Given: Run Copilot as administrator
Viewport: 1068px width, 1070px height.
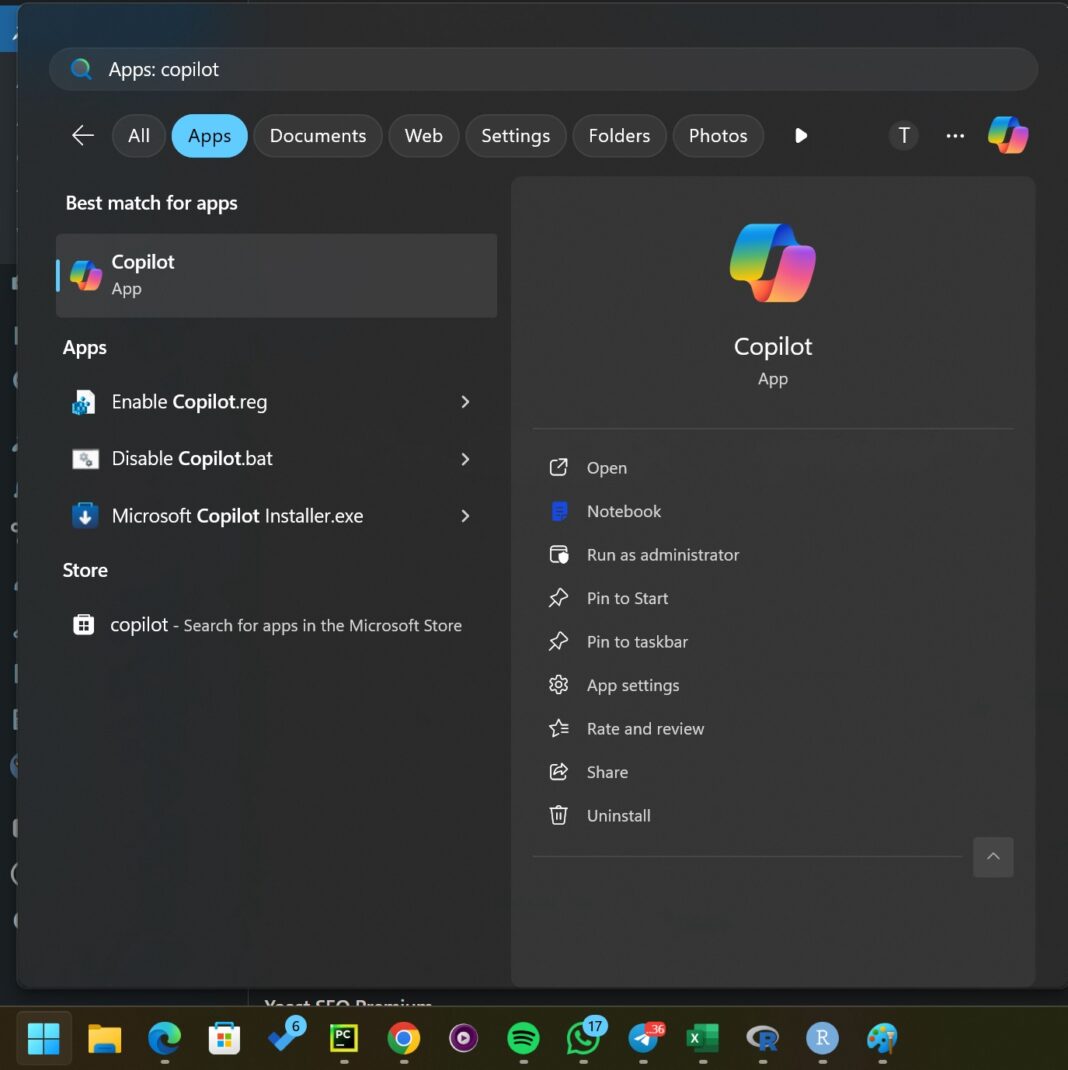Looking at the screenshot, I should coord(662,554).
